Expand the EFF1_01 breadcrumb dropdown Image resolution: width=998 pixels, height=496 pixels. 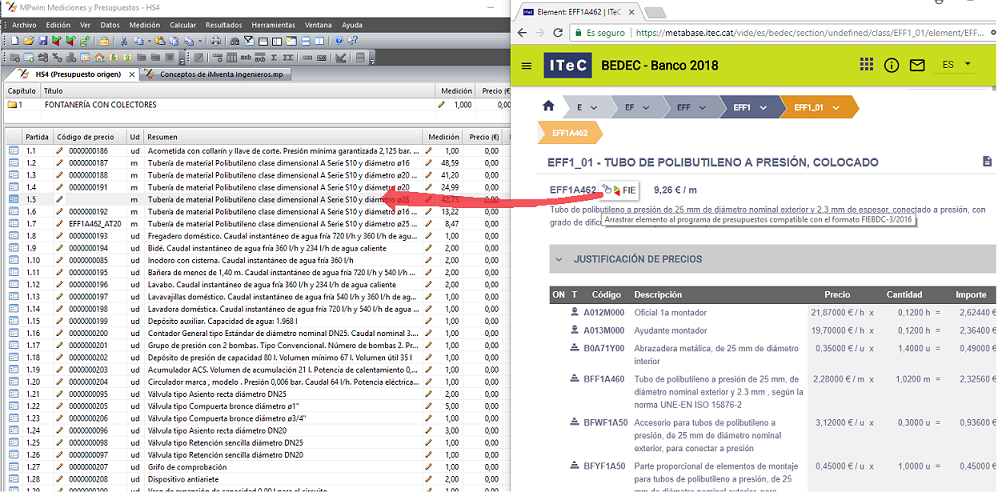[835, 108]
